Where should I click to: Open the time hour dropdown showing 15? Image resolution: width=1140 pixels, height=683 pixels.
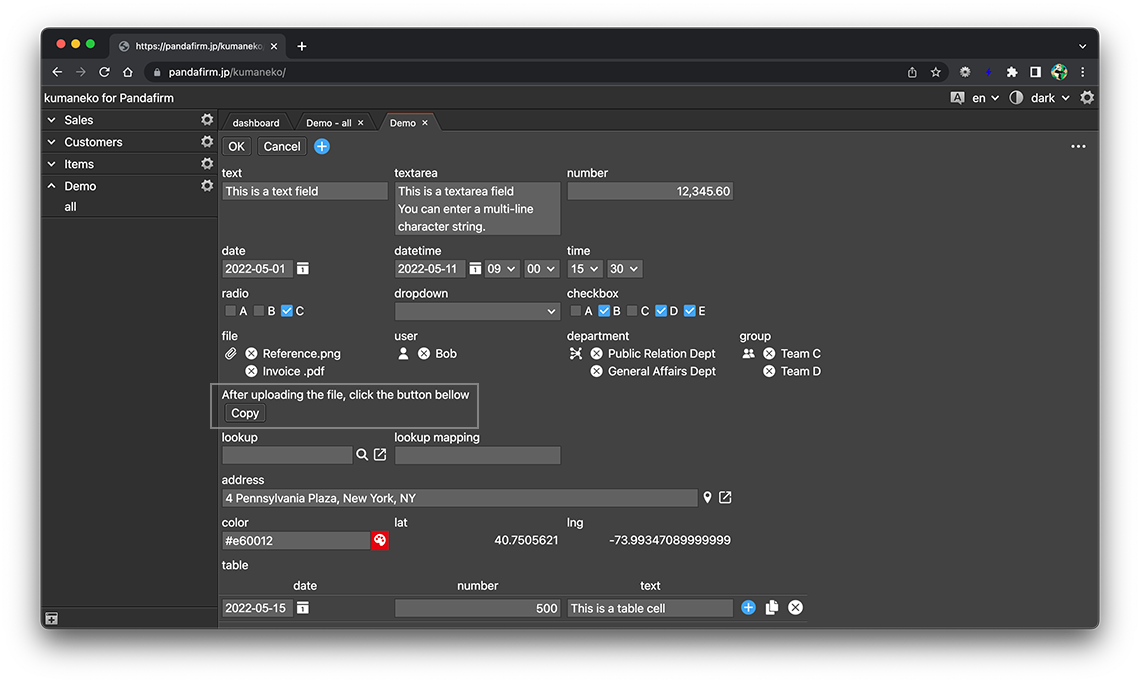coord(584,269)
